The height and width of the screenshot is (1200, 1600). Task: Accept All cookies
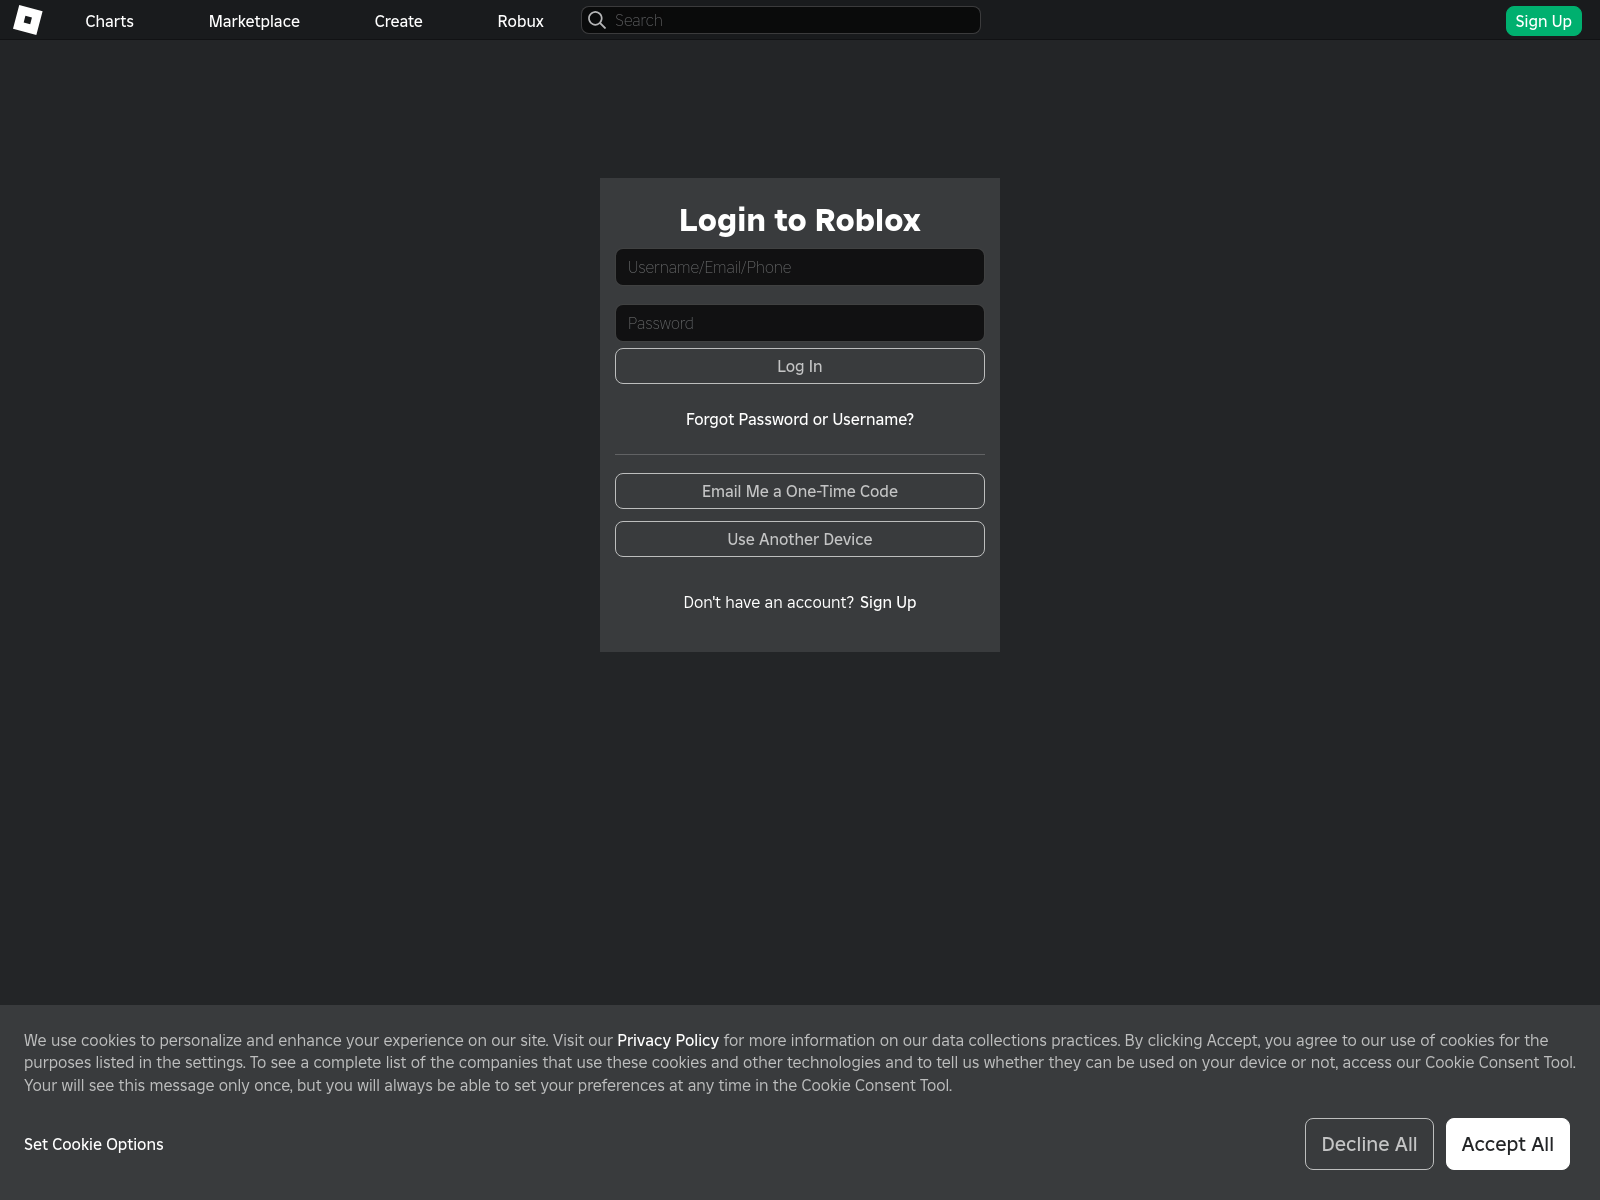click(x=1507, y=1144)
